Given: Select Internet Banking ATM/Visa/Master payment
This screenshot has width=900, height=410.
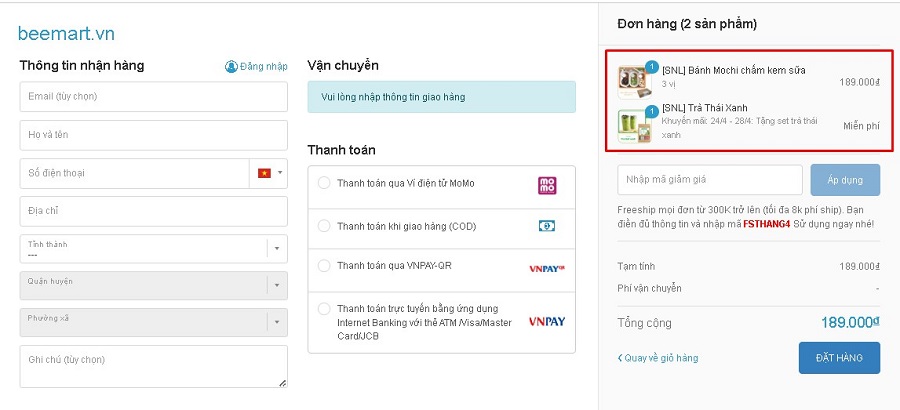Looking at the screenshot, I should pyautogui.click(x=324, y=309).
